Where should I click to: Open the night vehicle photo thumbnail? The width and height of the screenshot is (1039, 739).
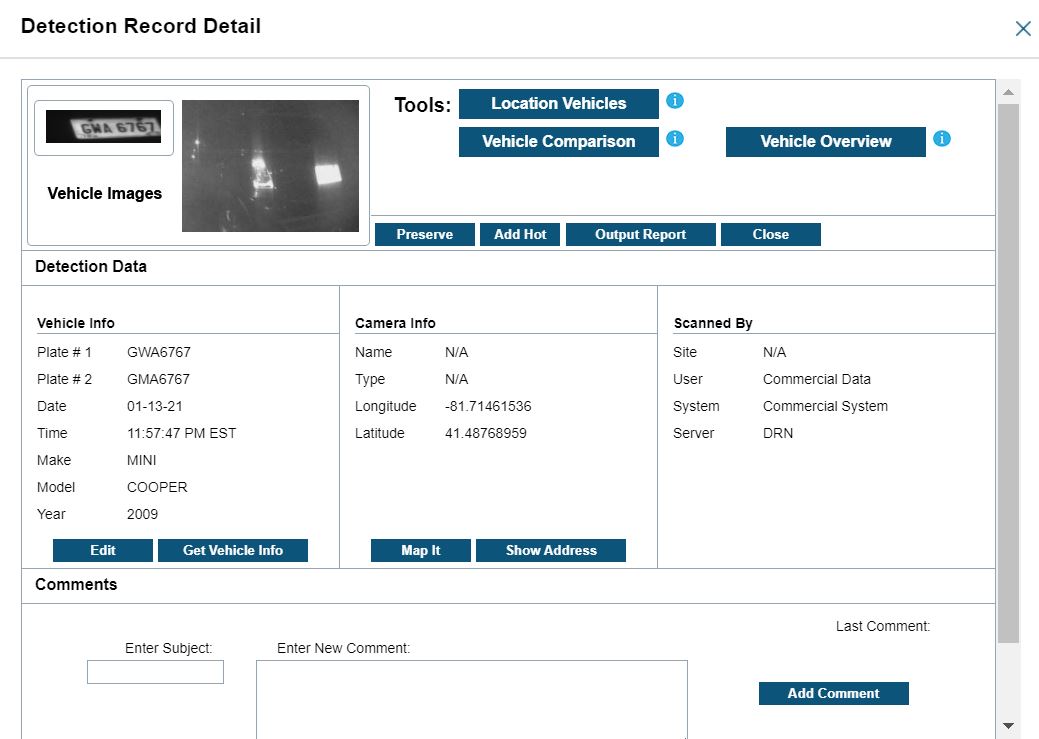(270, 166)
